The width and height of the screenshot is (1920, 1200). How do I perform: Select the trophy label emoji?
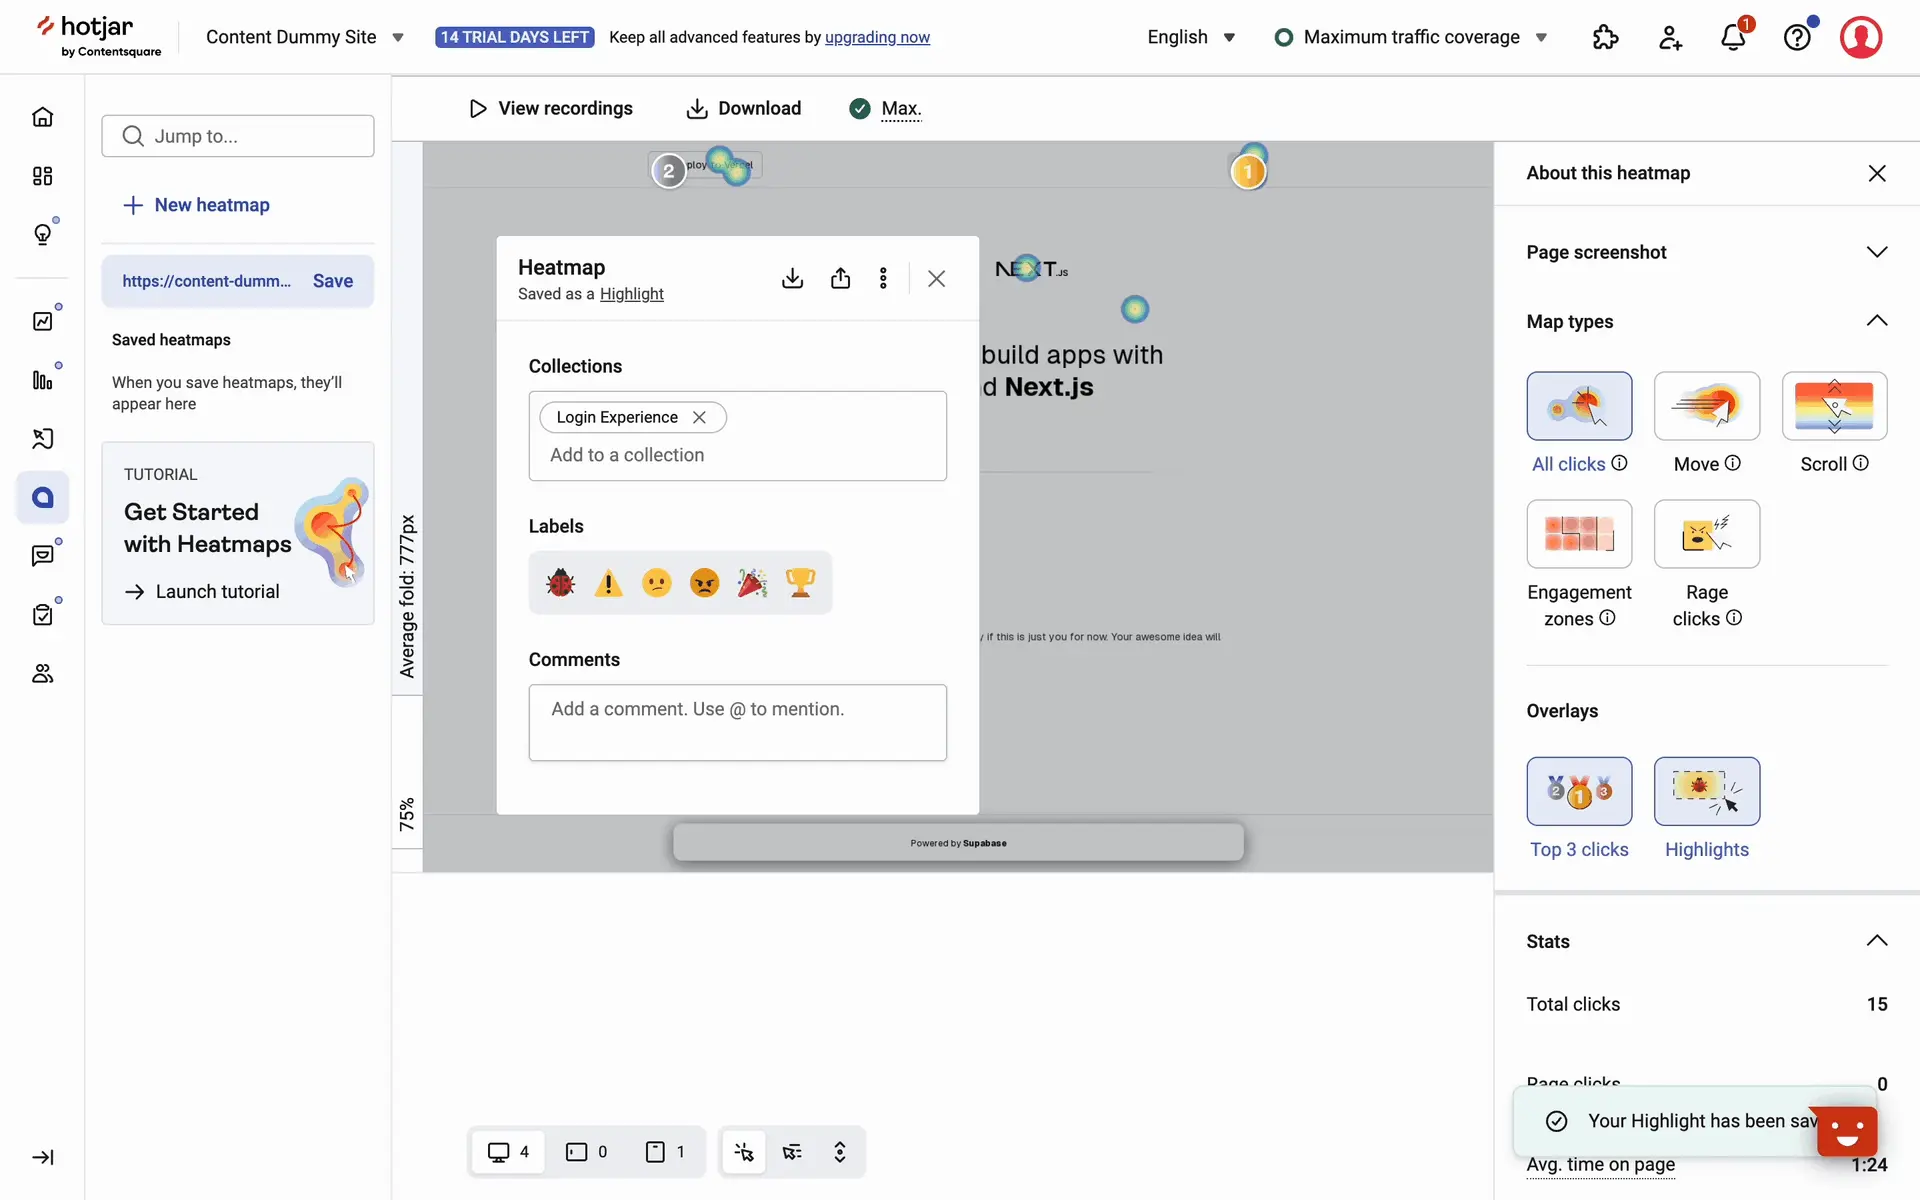[800, 582]
